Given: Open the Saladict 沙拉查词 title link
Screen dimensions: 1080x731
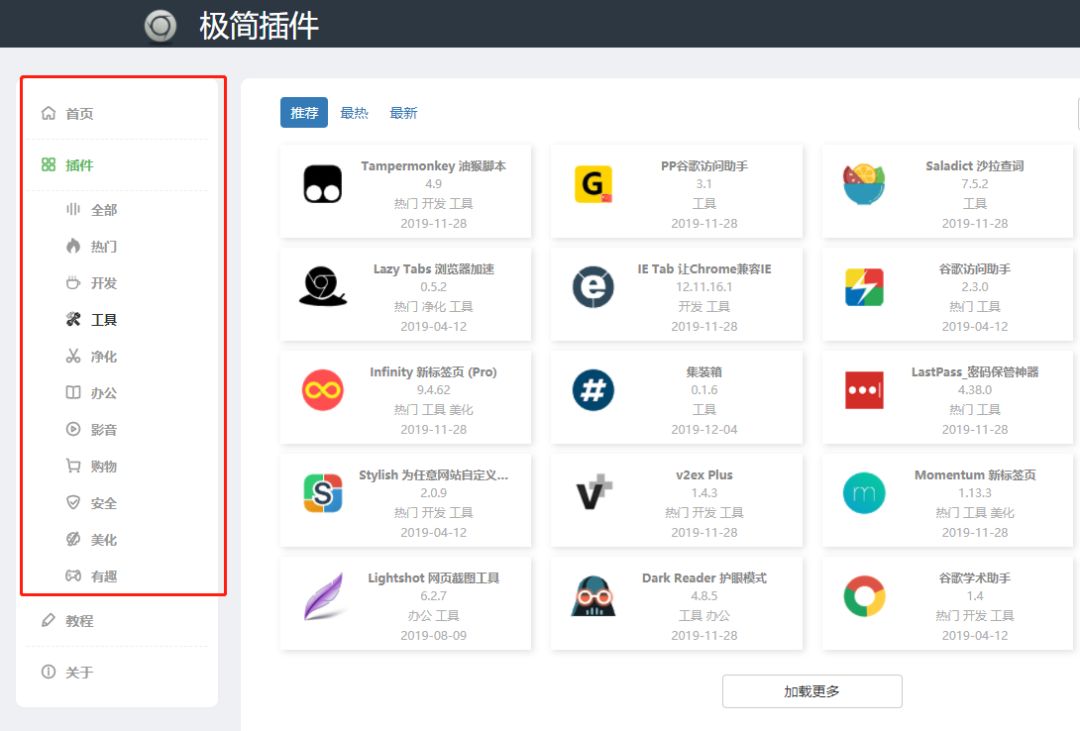Looking at the screenshot, I should (975, 166).
